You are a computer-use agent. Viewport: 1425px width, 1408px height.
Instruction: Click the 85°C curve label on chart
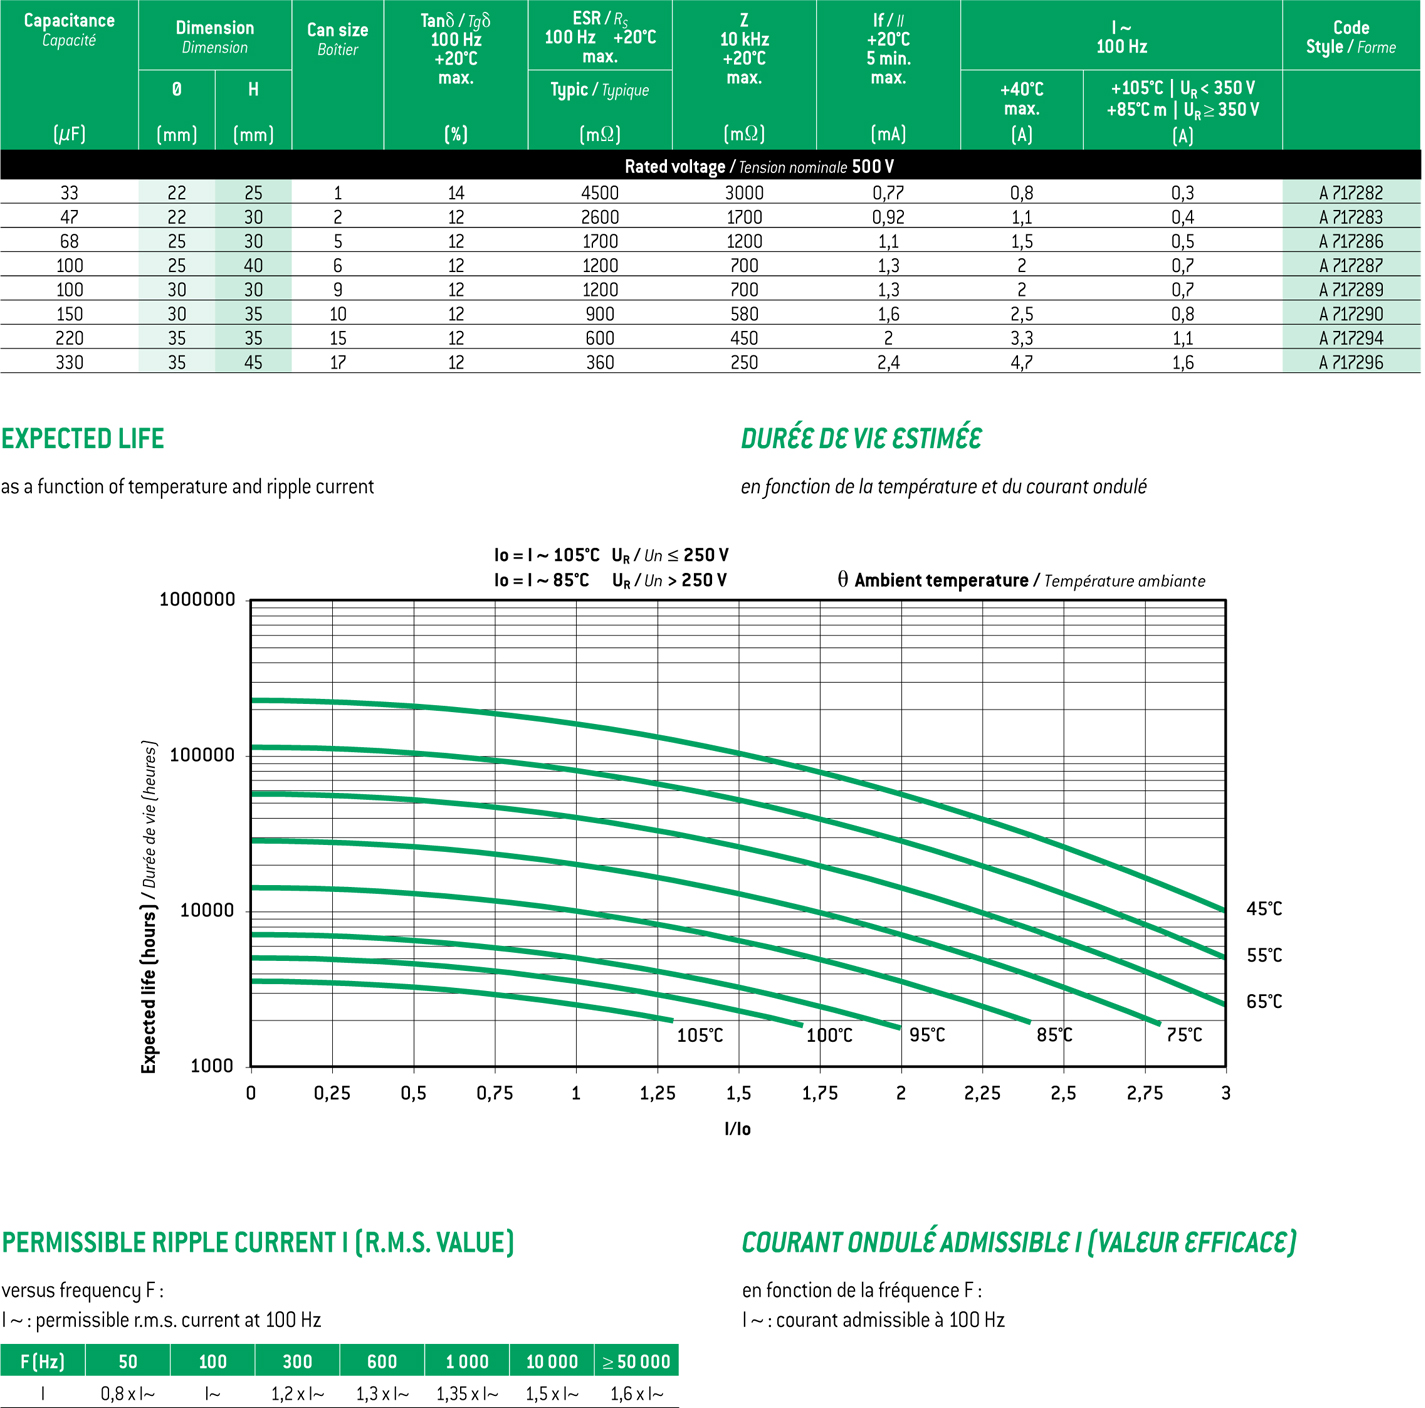click(x=1054, y=1035)
